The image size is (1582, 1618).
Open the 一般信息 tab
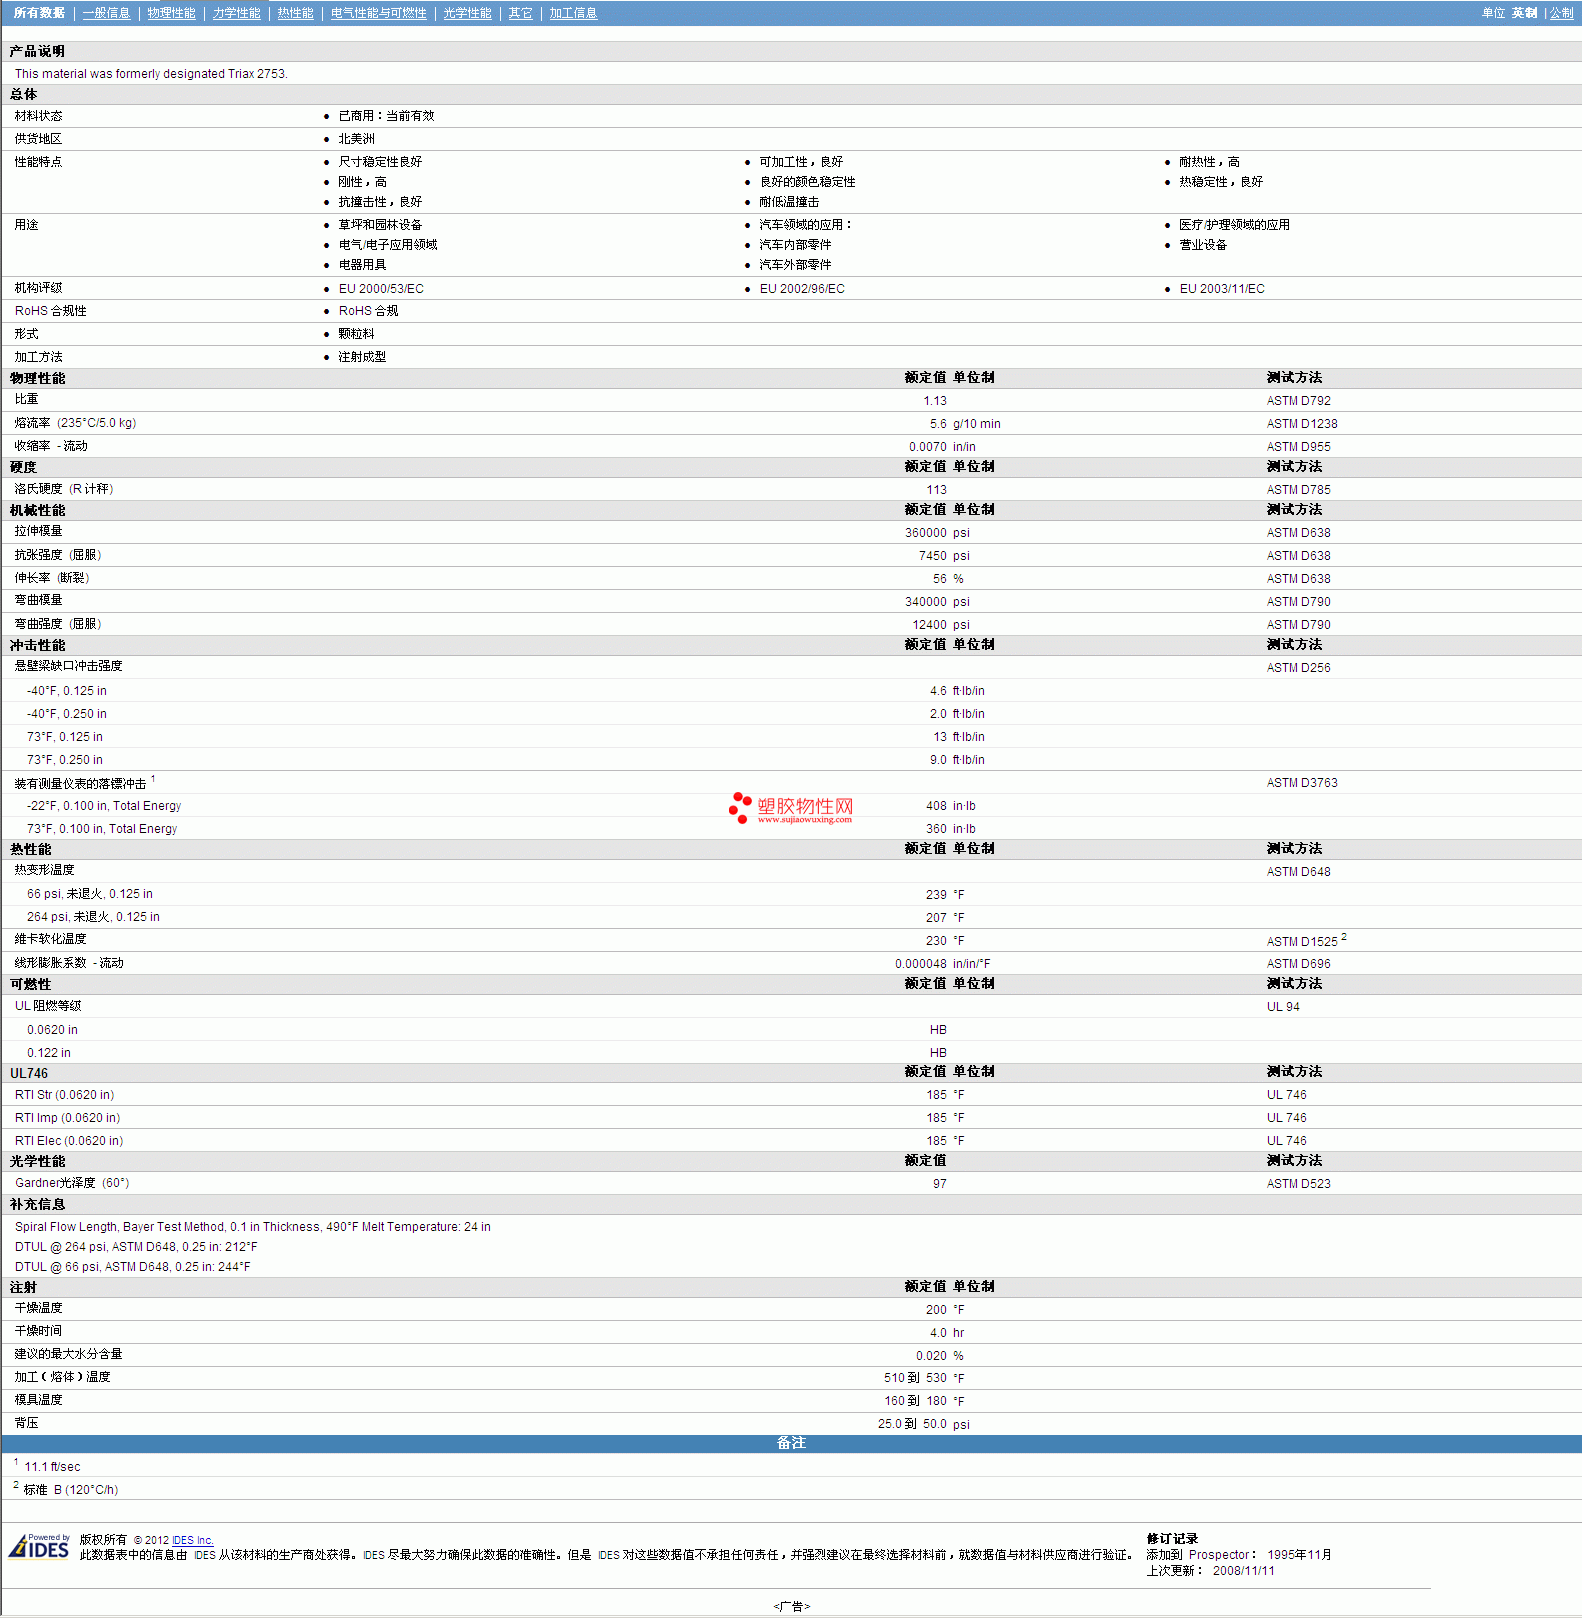tap(106, 13)
